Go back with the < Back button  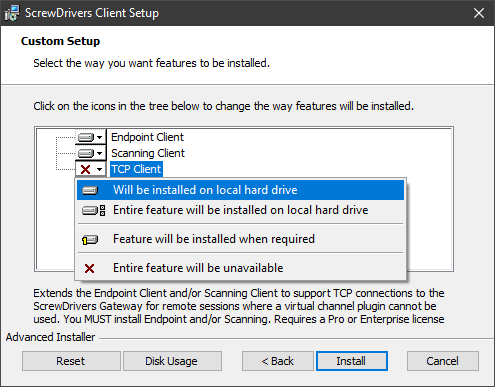277,361
